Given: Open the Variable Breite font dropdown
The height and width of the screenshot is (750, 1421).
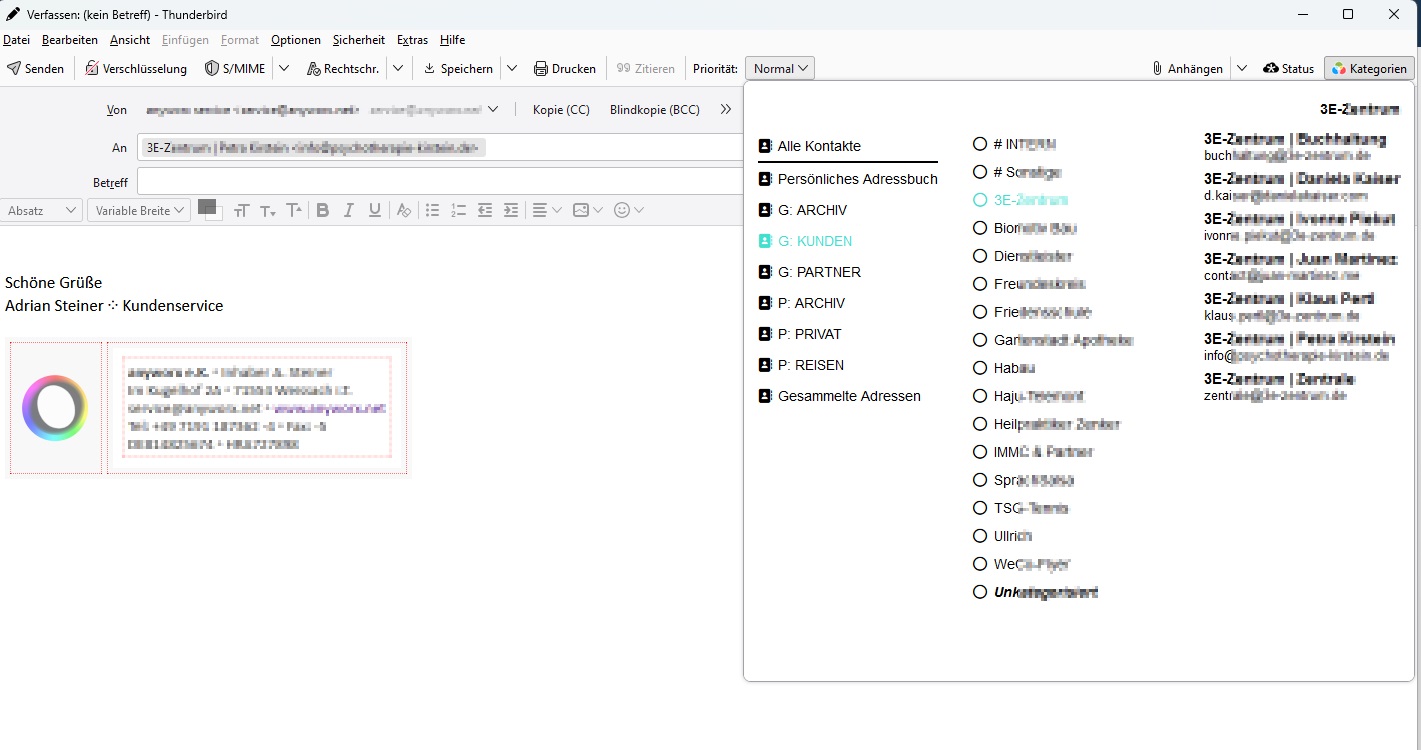Looking at the screenshot, I should click(x=138, y=210).
